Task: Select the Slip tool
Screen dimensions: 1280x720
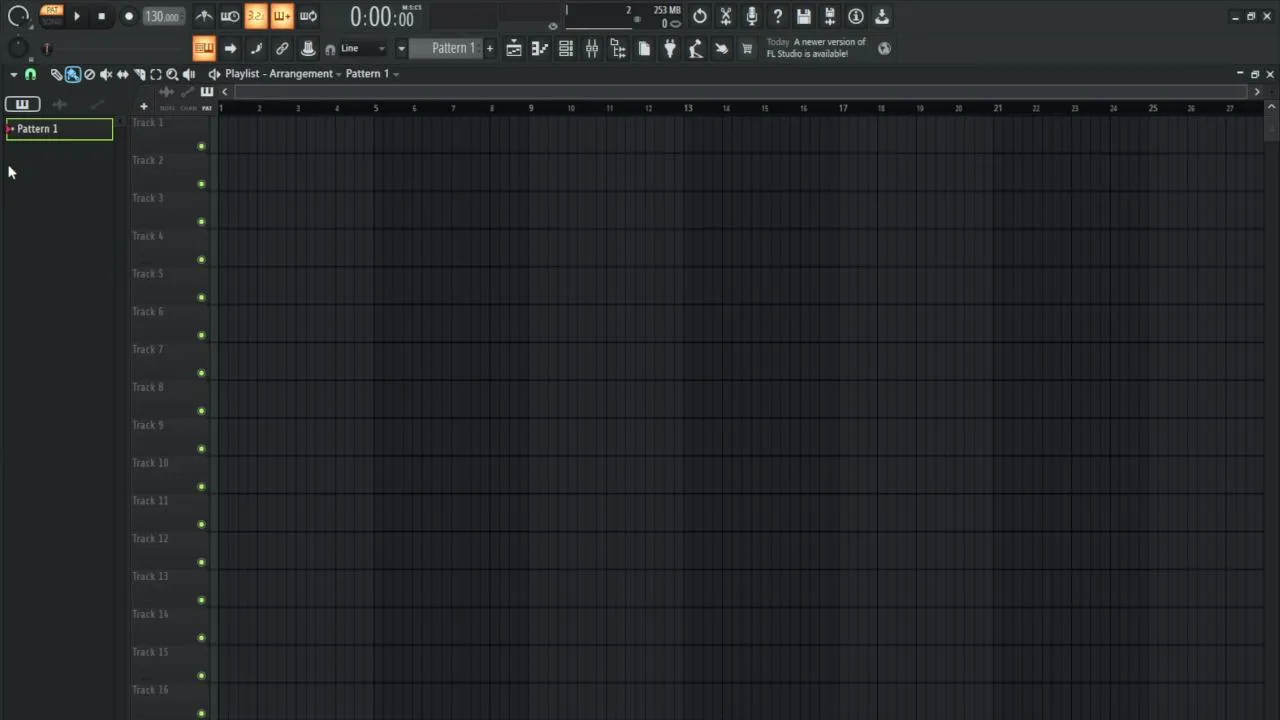Action: click(x=123, y=74)
